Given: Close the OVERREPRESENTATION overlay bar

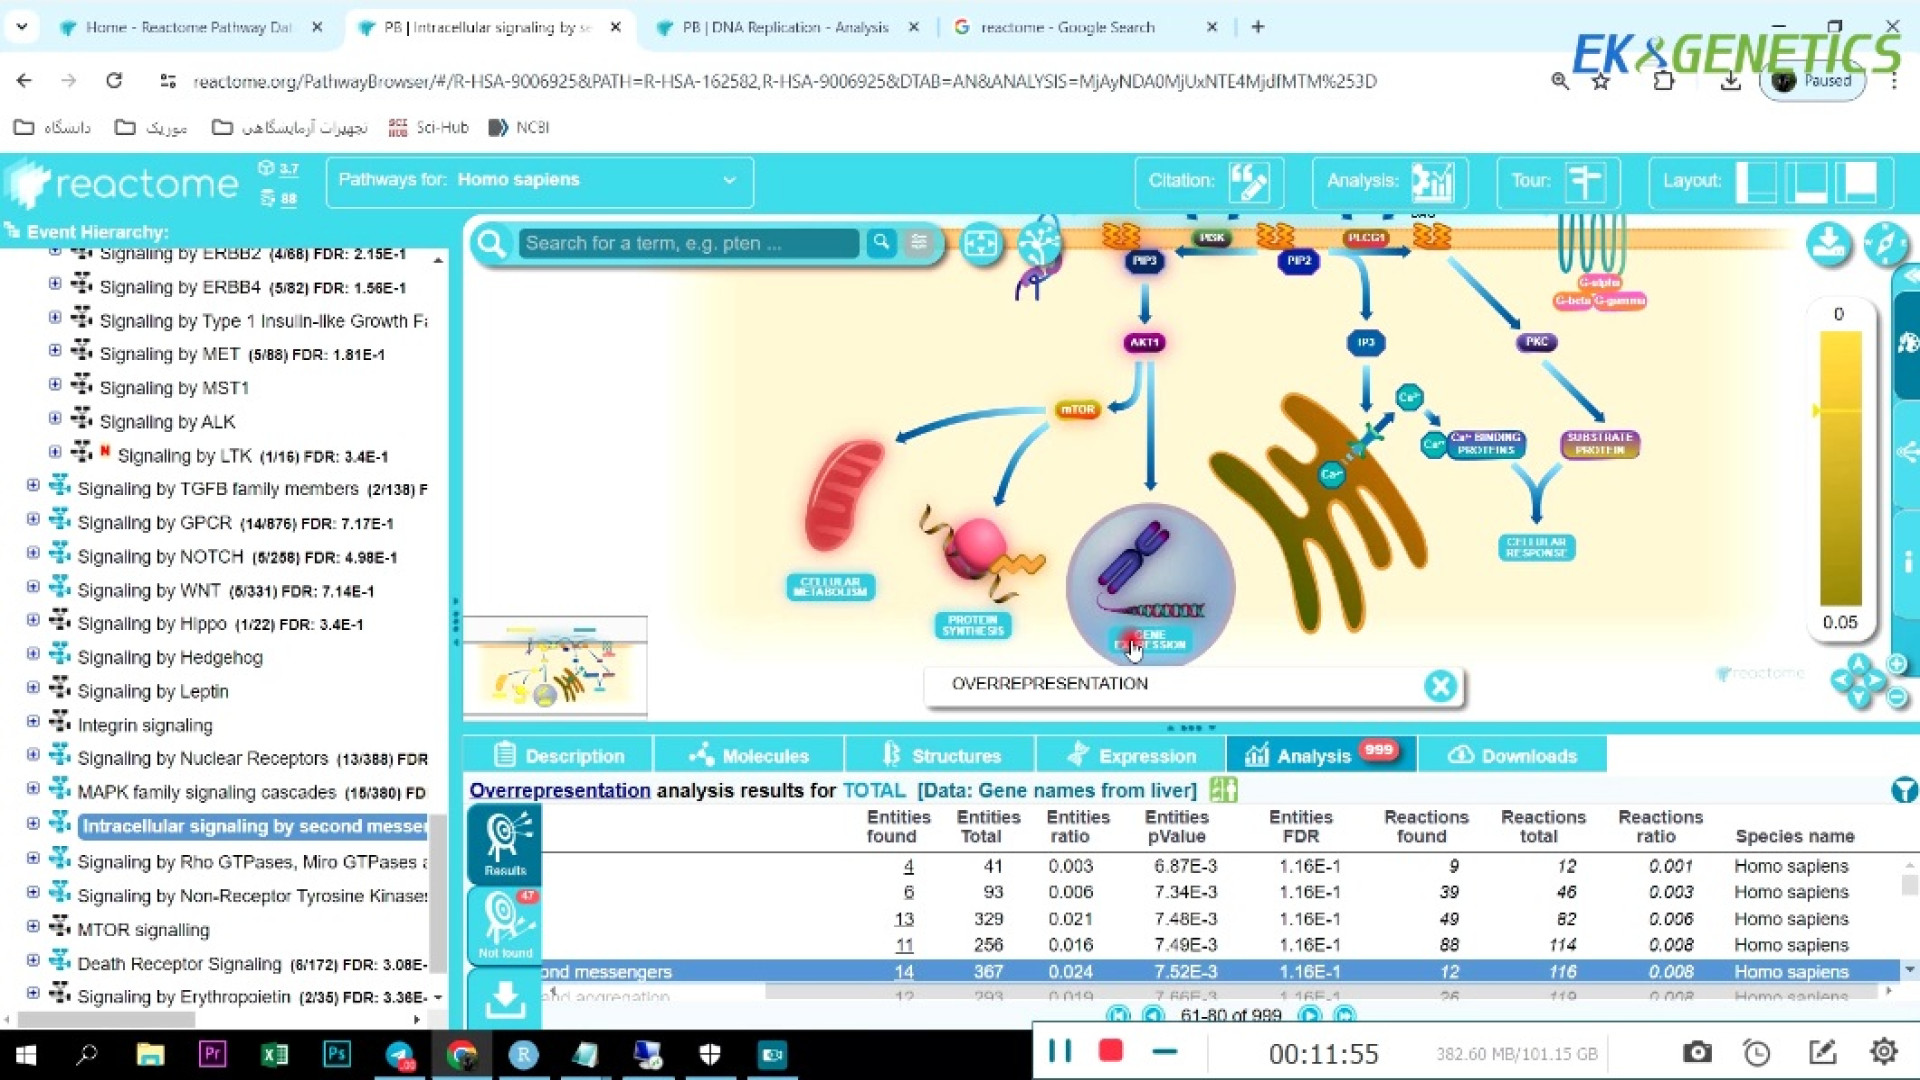Looking at the screenshot, I should click(x=1440, y=686).
